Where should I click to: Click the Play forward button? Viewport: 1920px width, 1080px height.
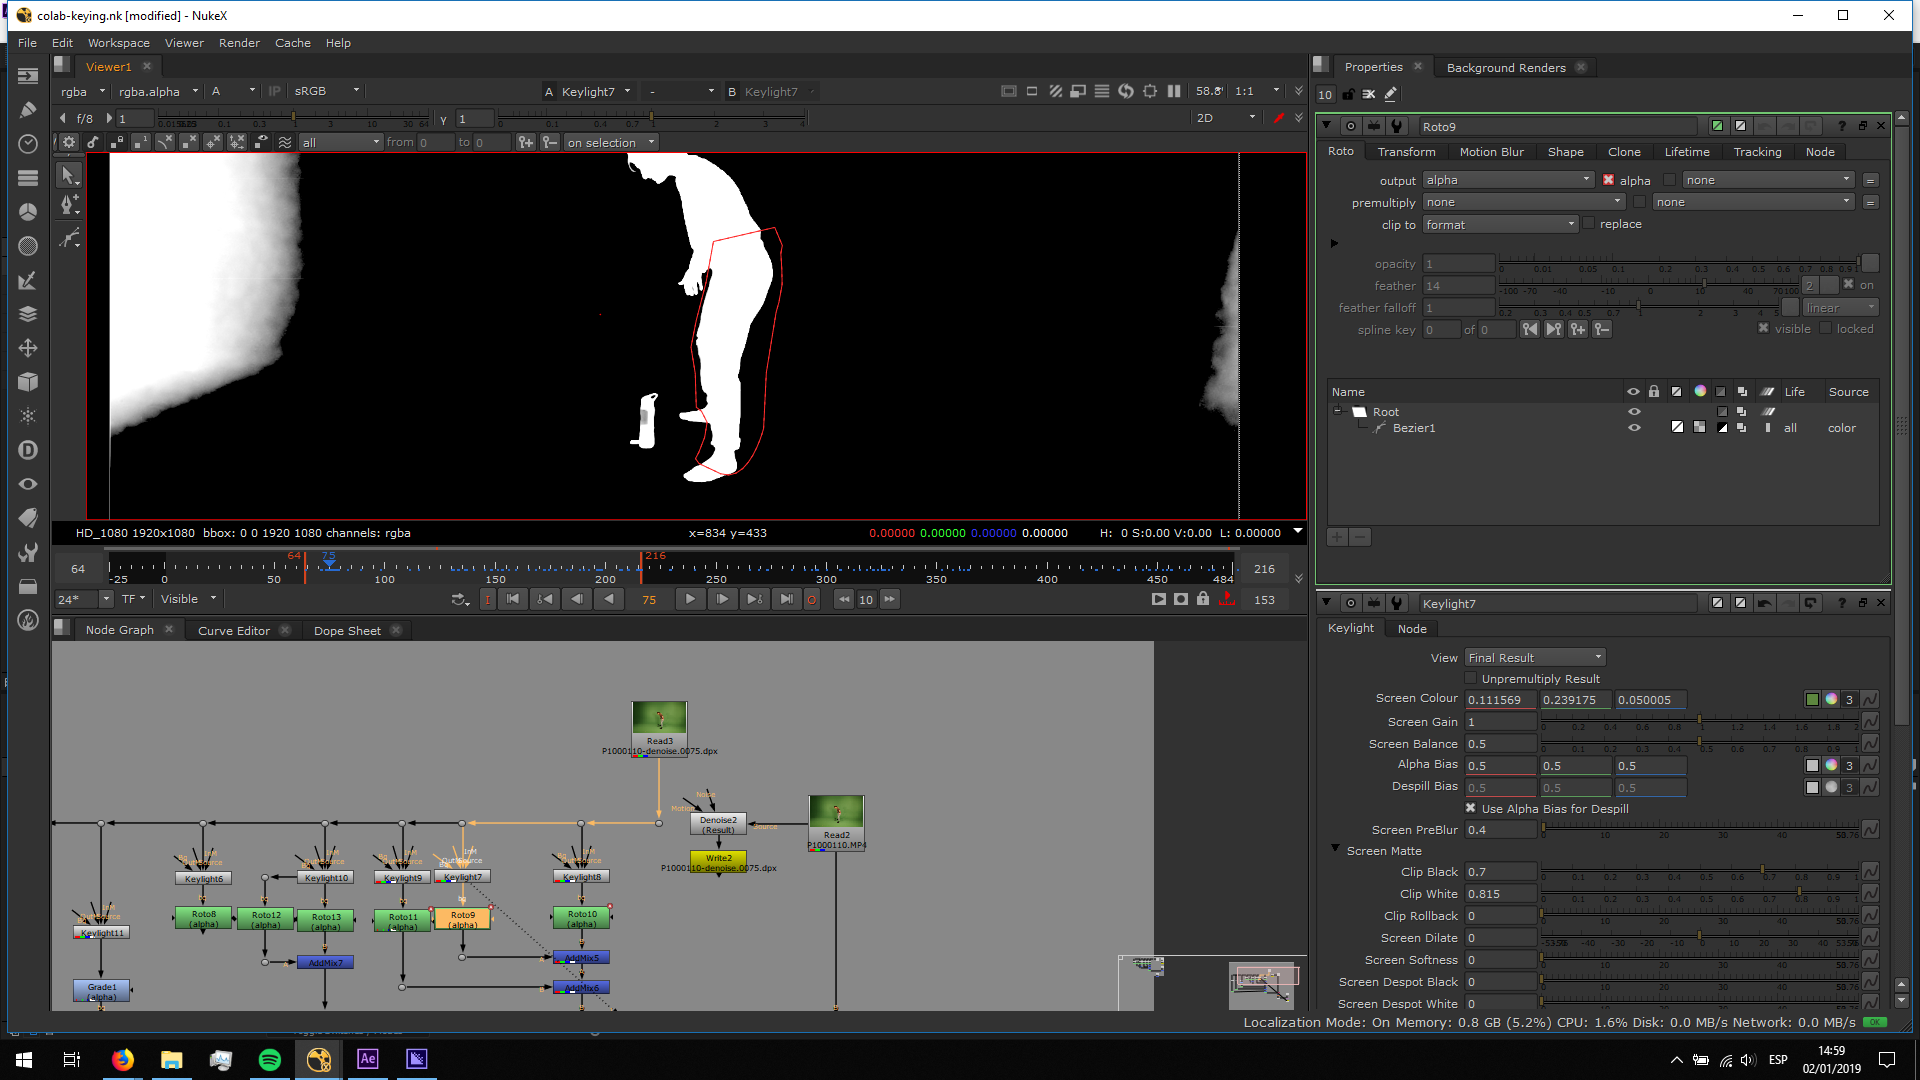point(690,599)
